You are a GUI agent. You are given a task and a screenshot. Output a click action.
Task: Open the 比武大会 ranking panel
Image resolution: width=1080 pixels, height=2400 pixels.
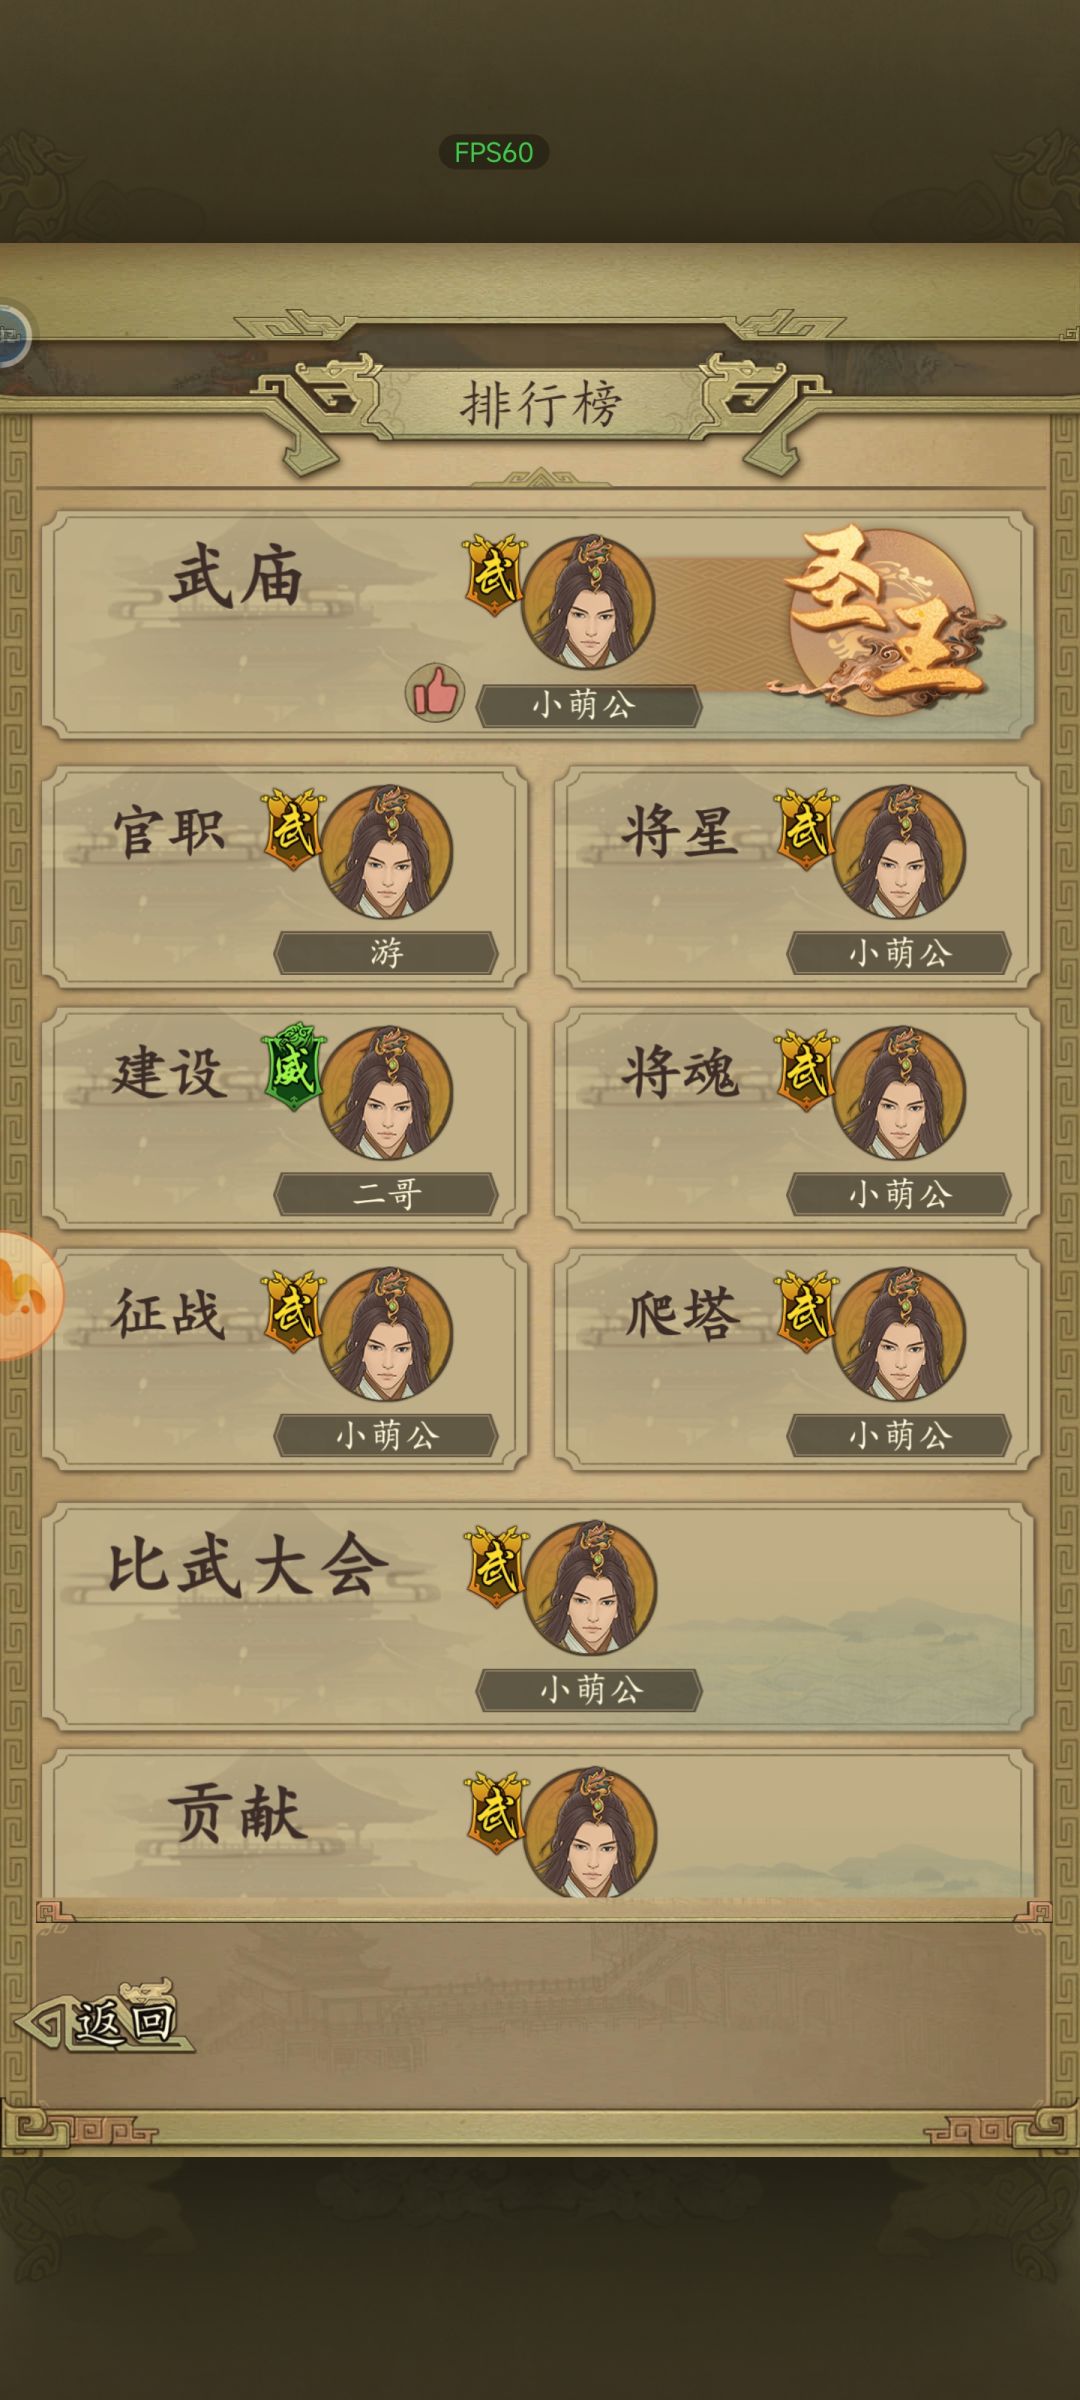click(x=538, y=1616)
